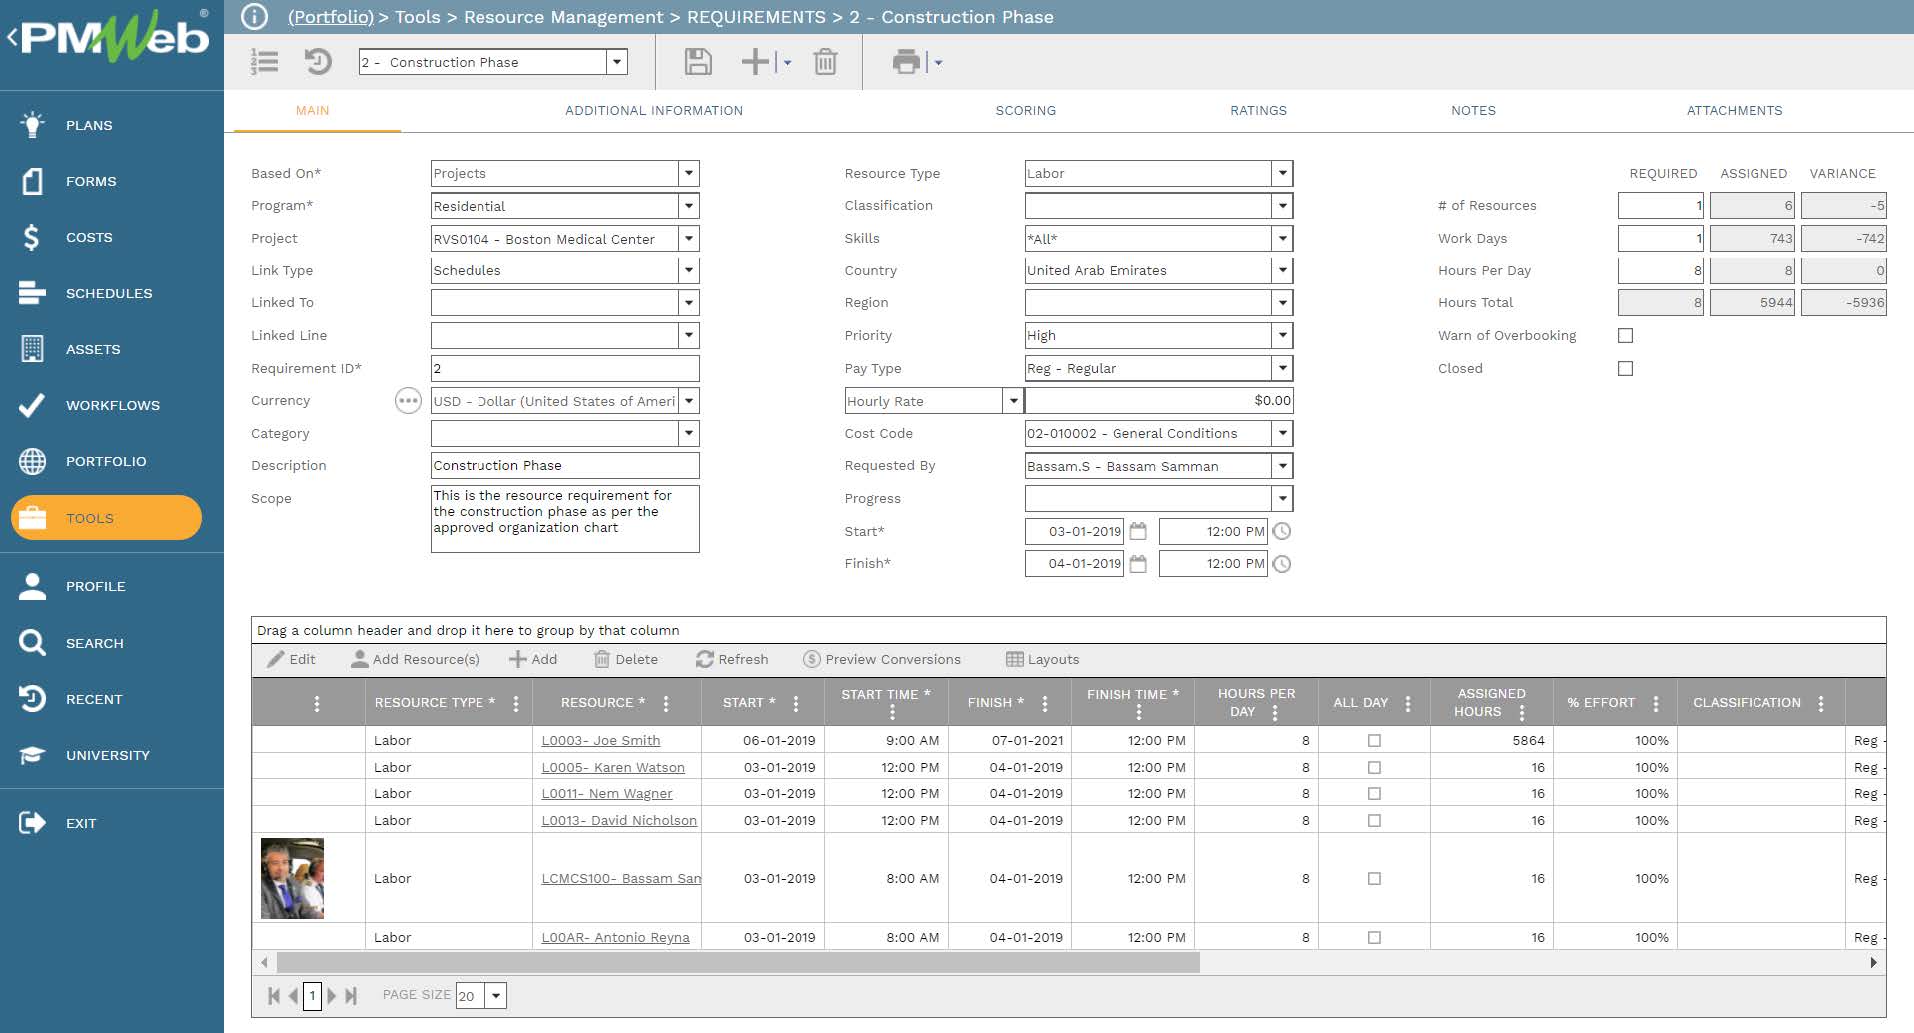Toggle the Closed checkbox
The image size is (1914, 1033).
tap(1625, 369)
